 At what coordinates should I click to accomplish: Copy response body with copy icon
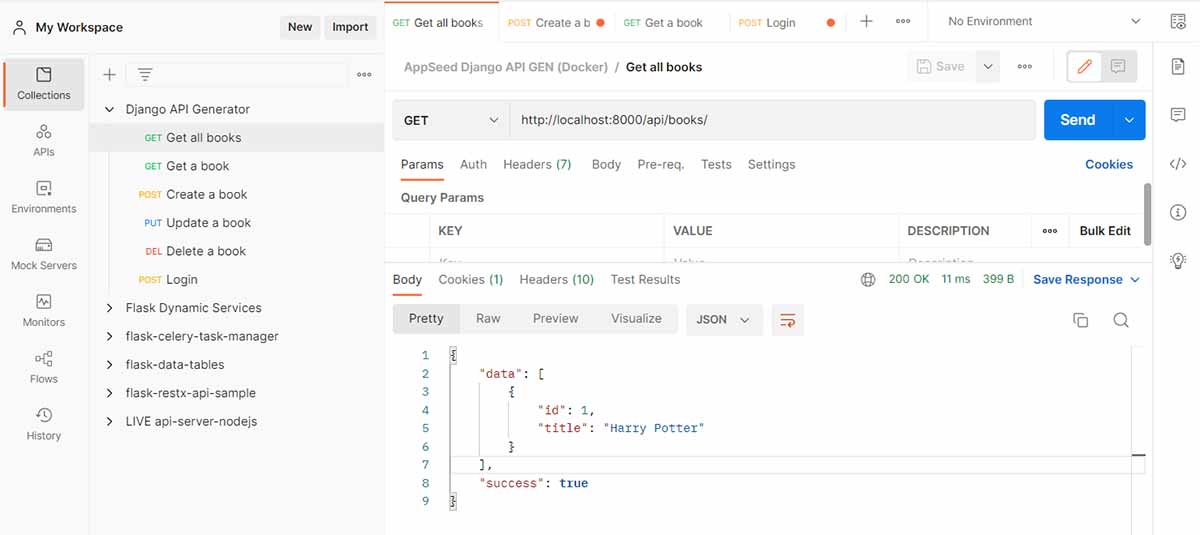[x=1080, y=320]
